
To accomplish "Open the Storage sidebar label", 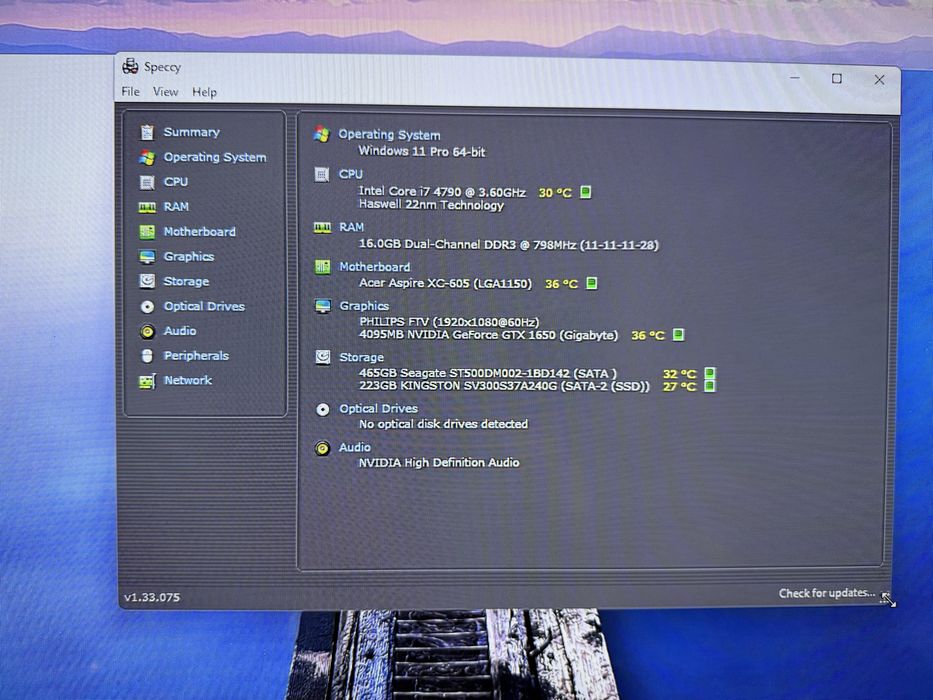I will pyautogui.click(x=186, y=282).
